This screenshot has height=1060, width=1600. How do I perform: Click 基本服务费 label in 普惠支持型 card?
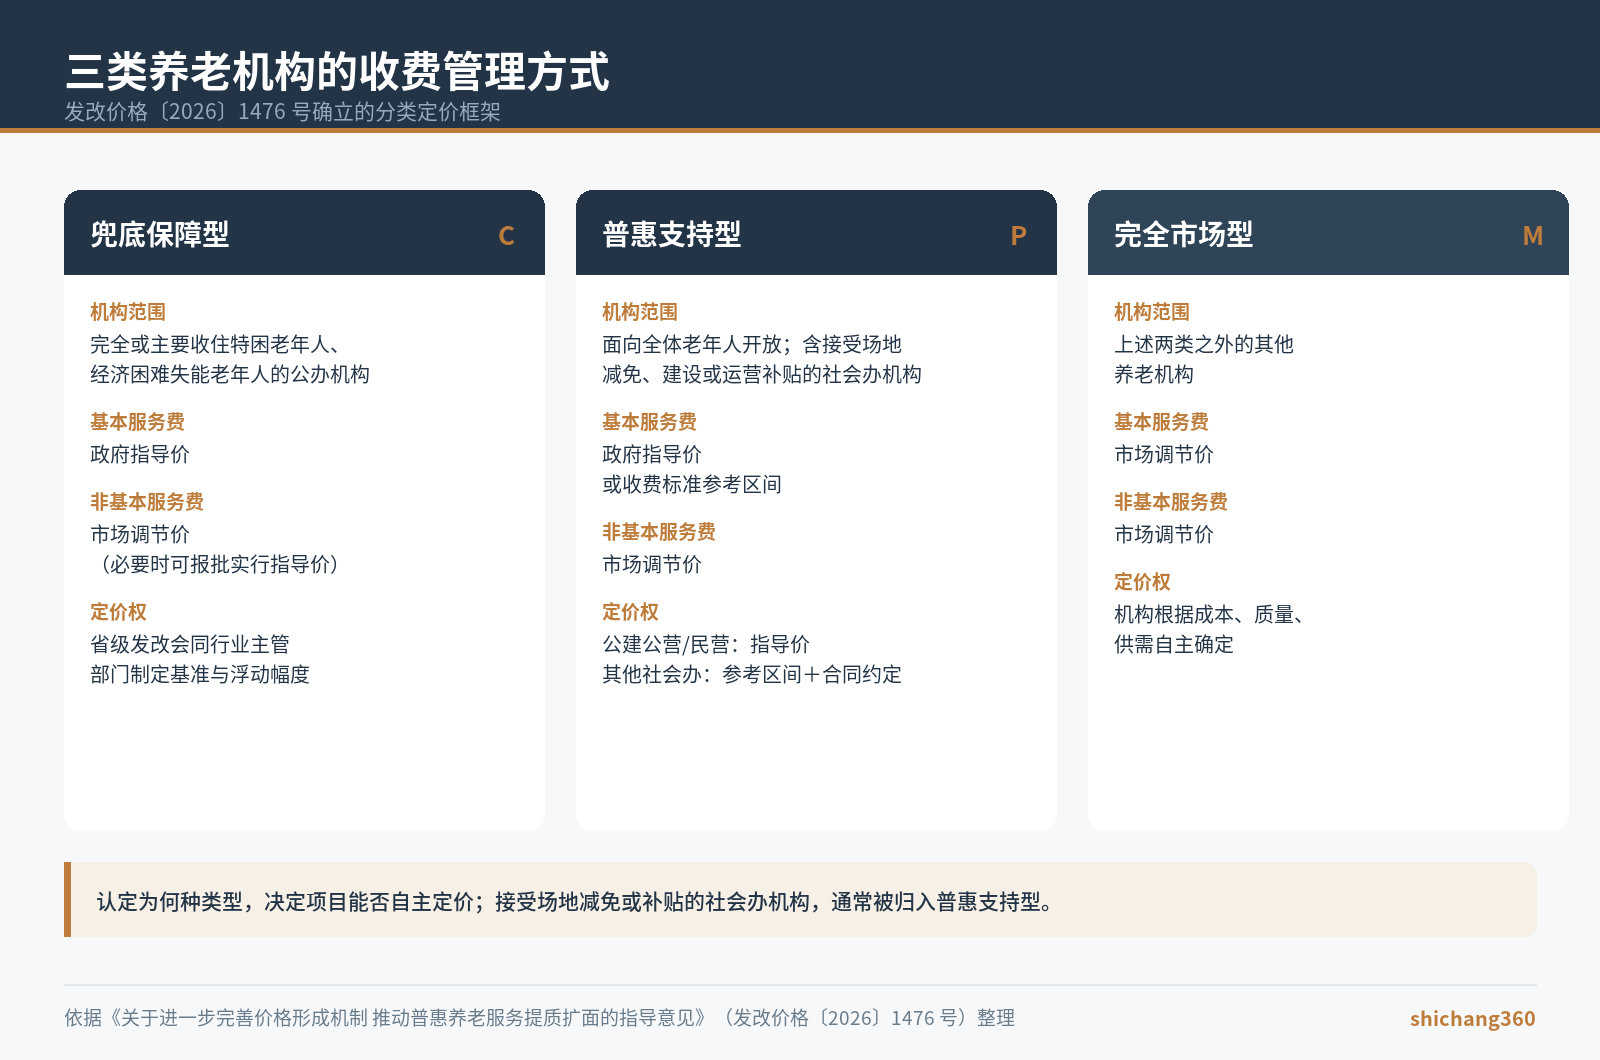pyautogui.click(x=649, y=422)
